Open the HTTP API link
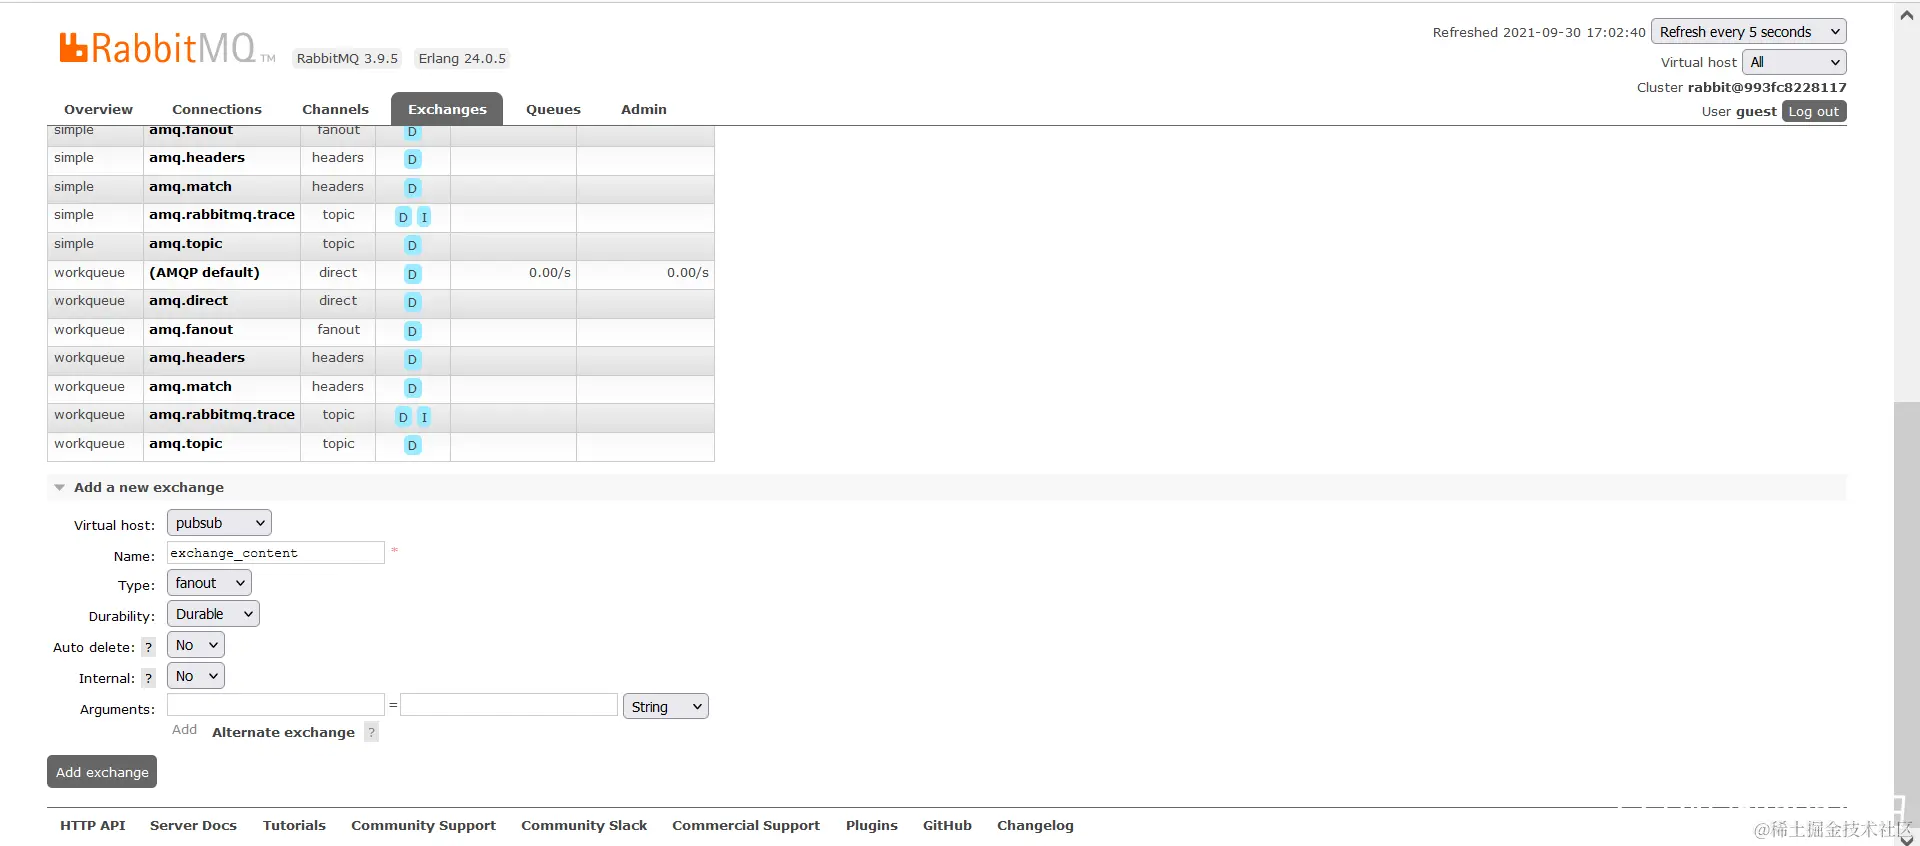The image size is (1920, 846). 92,825
